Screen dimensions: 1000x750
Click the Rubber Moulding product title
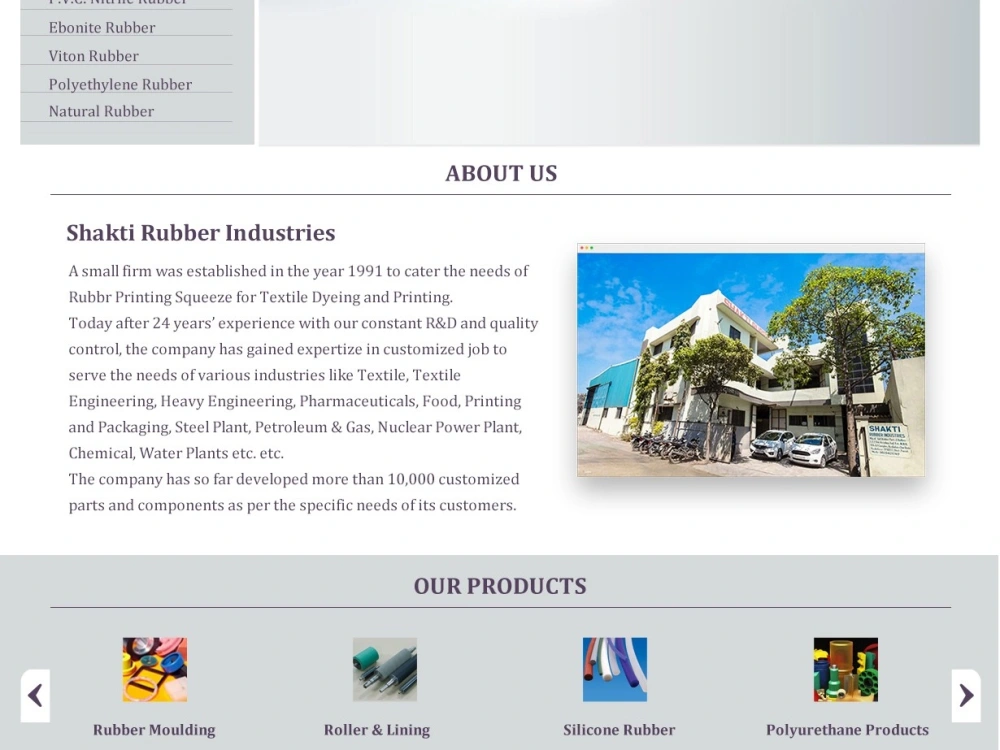(154, 730)
